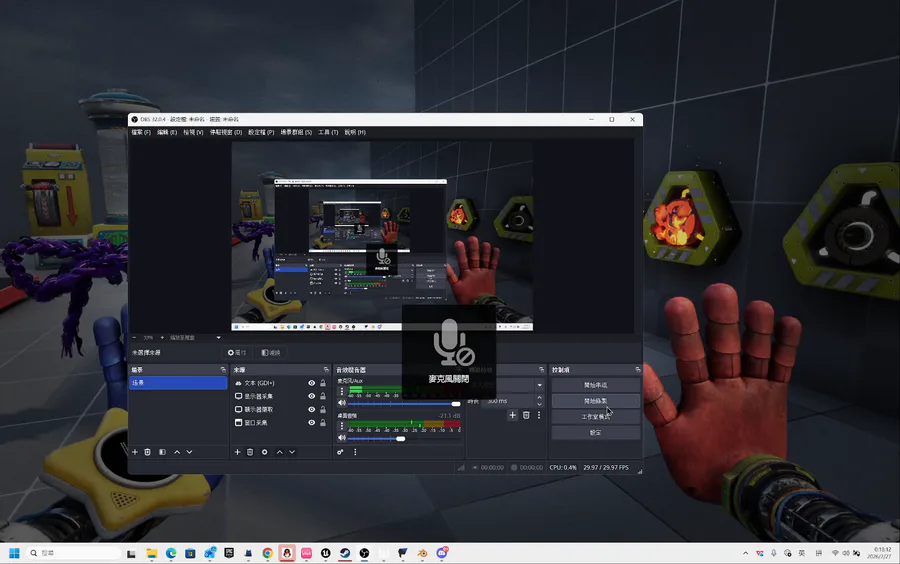Mute the Mic/Aux speaker icon

[x=342, y=403]
